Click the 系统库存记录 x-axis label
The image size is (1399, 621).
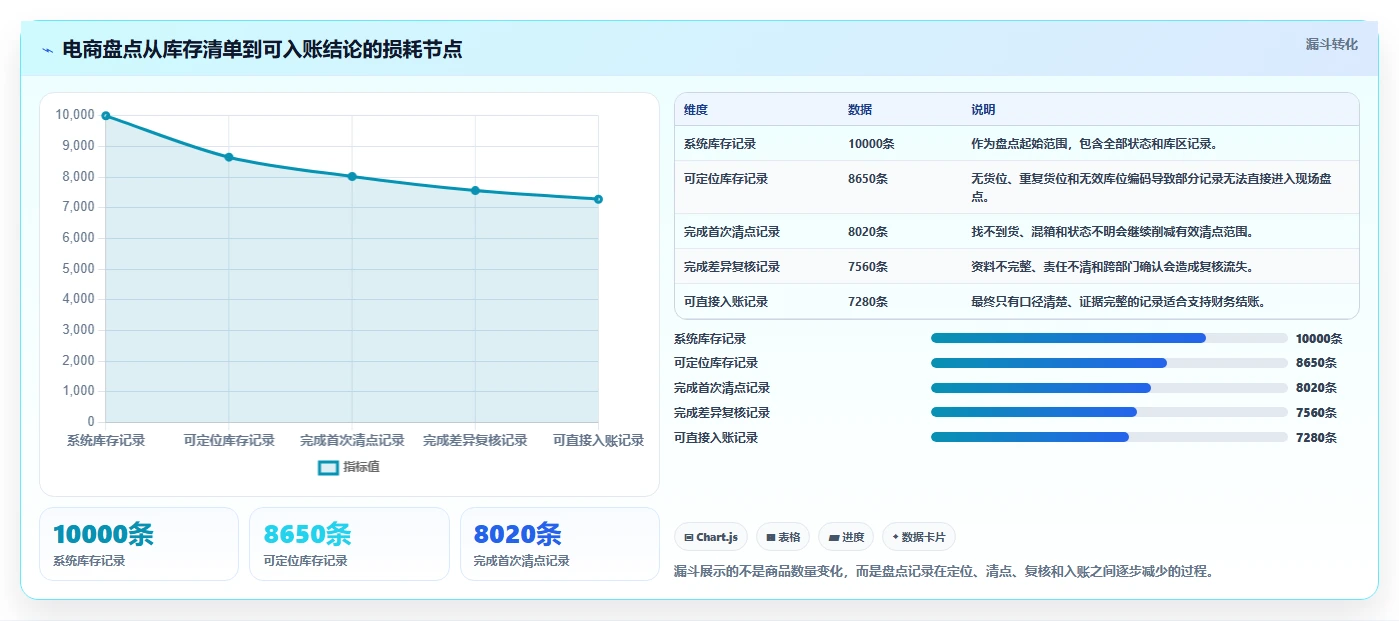(106, 441)
